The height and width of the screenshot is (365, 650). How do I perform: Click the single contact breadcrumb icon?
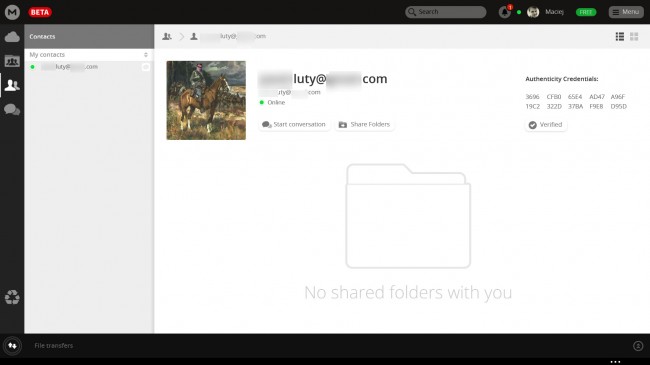pos(194,36)
